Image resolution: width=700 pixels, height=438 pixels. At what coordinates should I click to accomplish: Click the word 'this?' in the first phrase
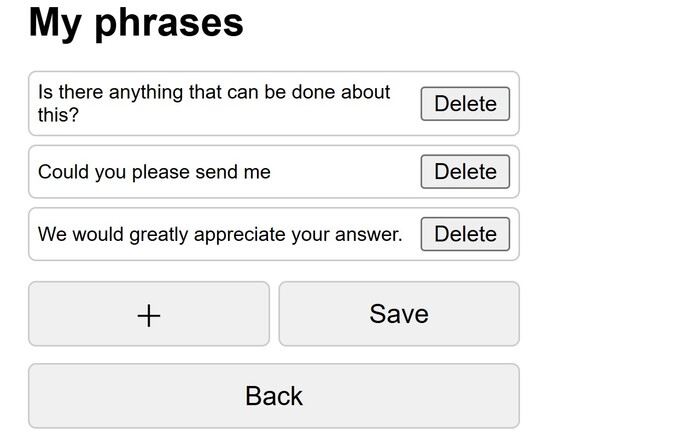pos(58,115)
